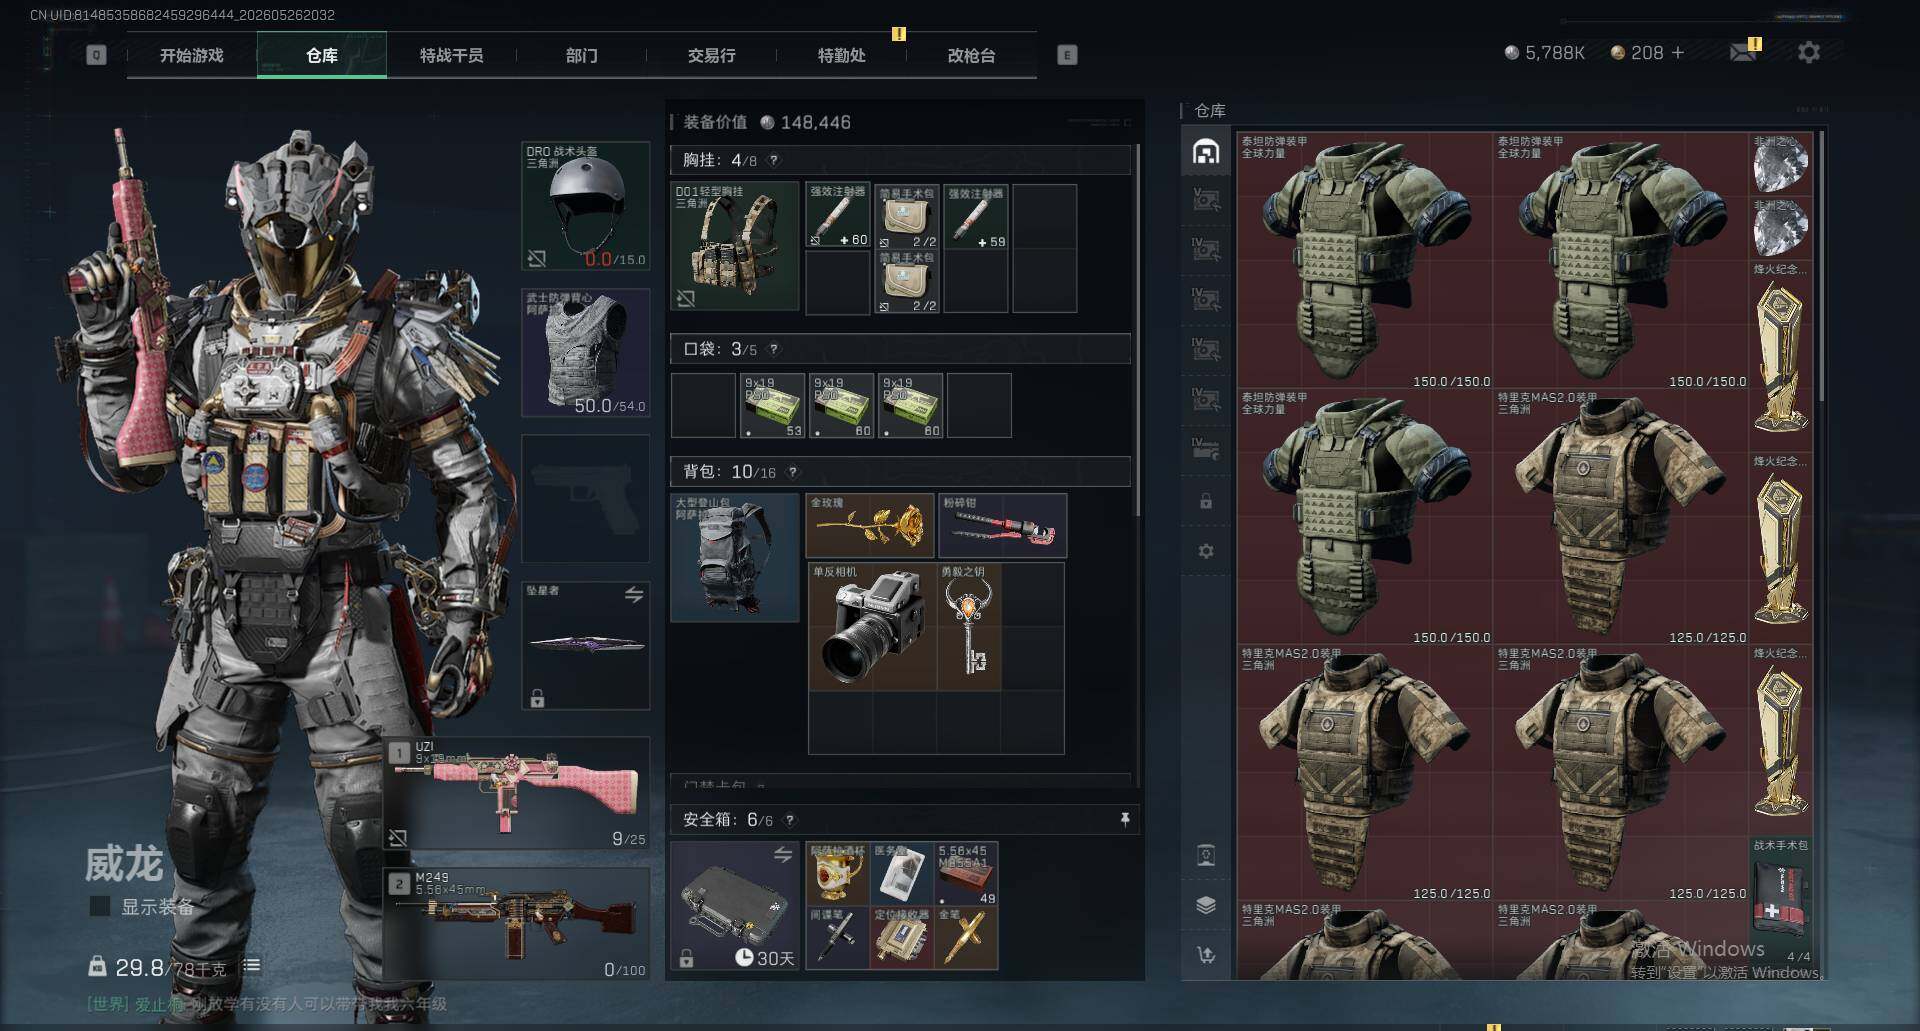Open the settings gear in top bar
Image resolution: width=1920 pixels, height=1031 pixels.
[1808, 52]
